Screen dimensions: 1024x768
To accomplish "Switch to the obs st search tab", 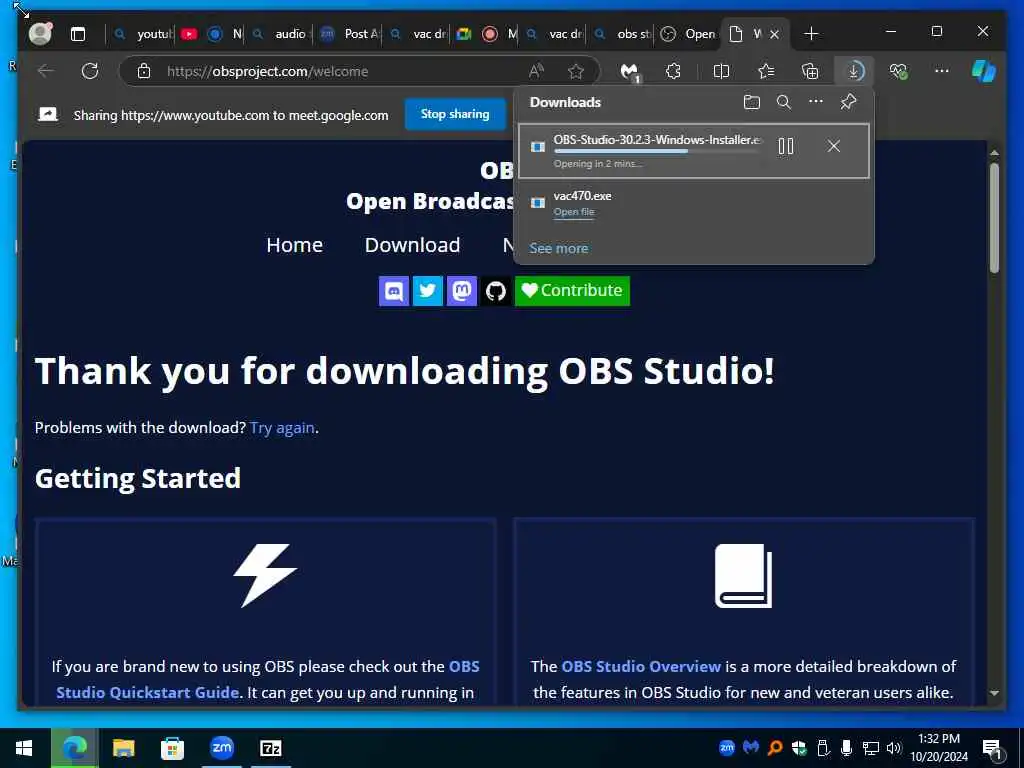I will click(623, 34).
